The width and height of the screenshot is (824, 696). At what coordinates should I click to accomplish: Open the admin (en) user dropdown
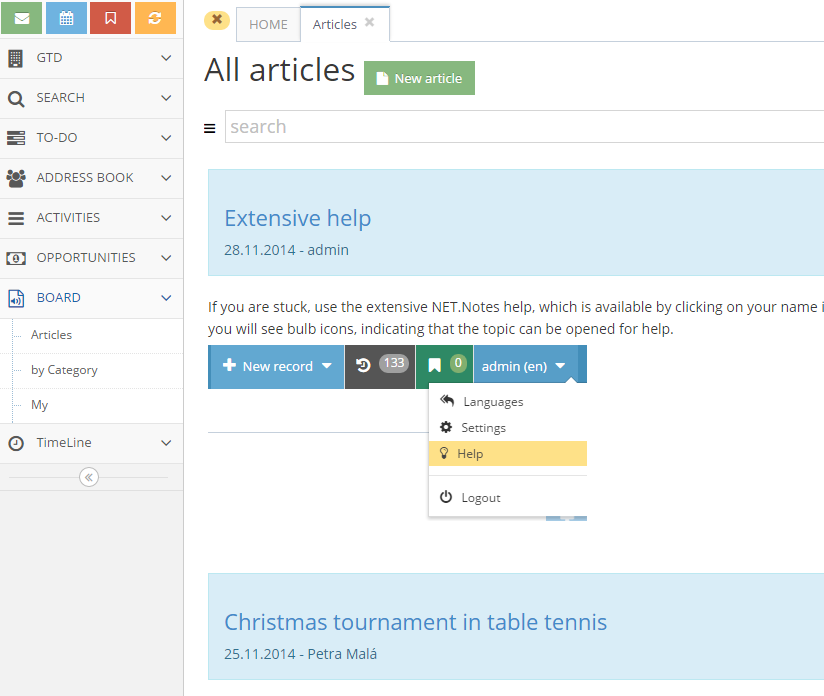click(x=524, y=366)
